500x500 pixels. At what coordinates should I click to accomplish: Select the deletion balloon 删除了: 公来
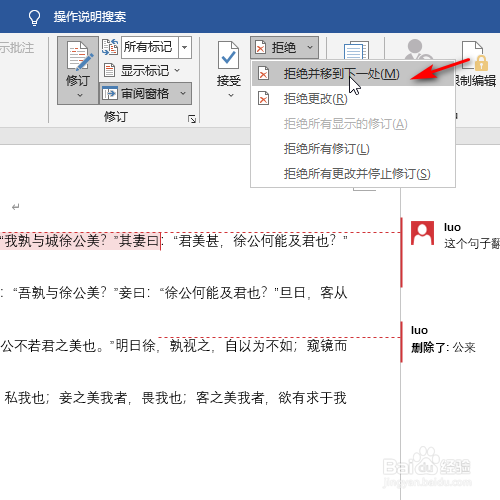point(443,348)
